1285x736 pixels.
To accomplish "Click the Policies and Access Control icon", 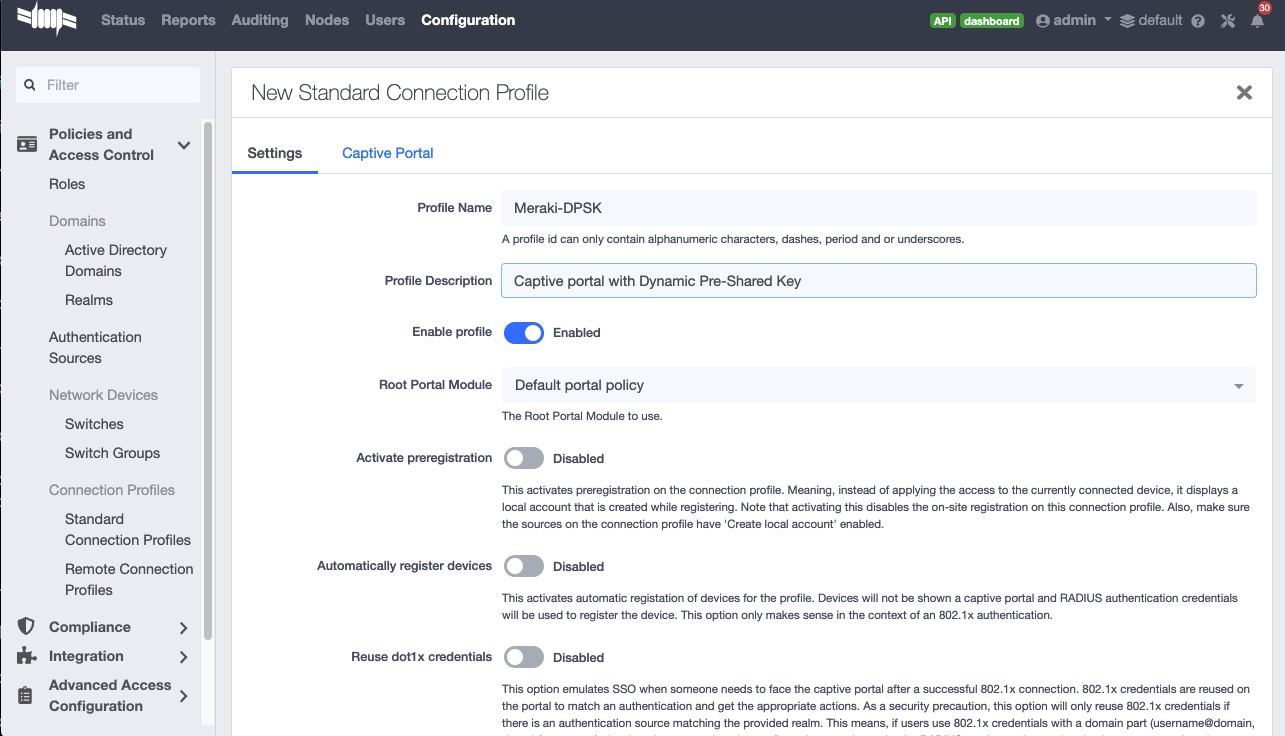I will tap(27, 145).
